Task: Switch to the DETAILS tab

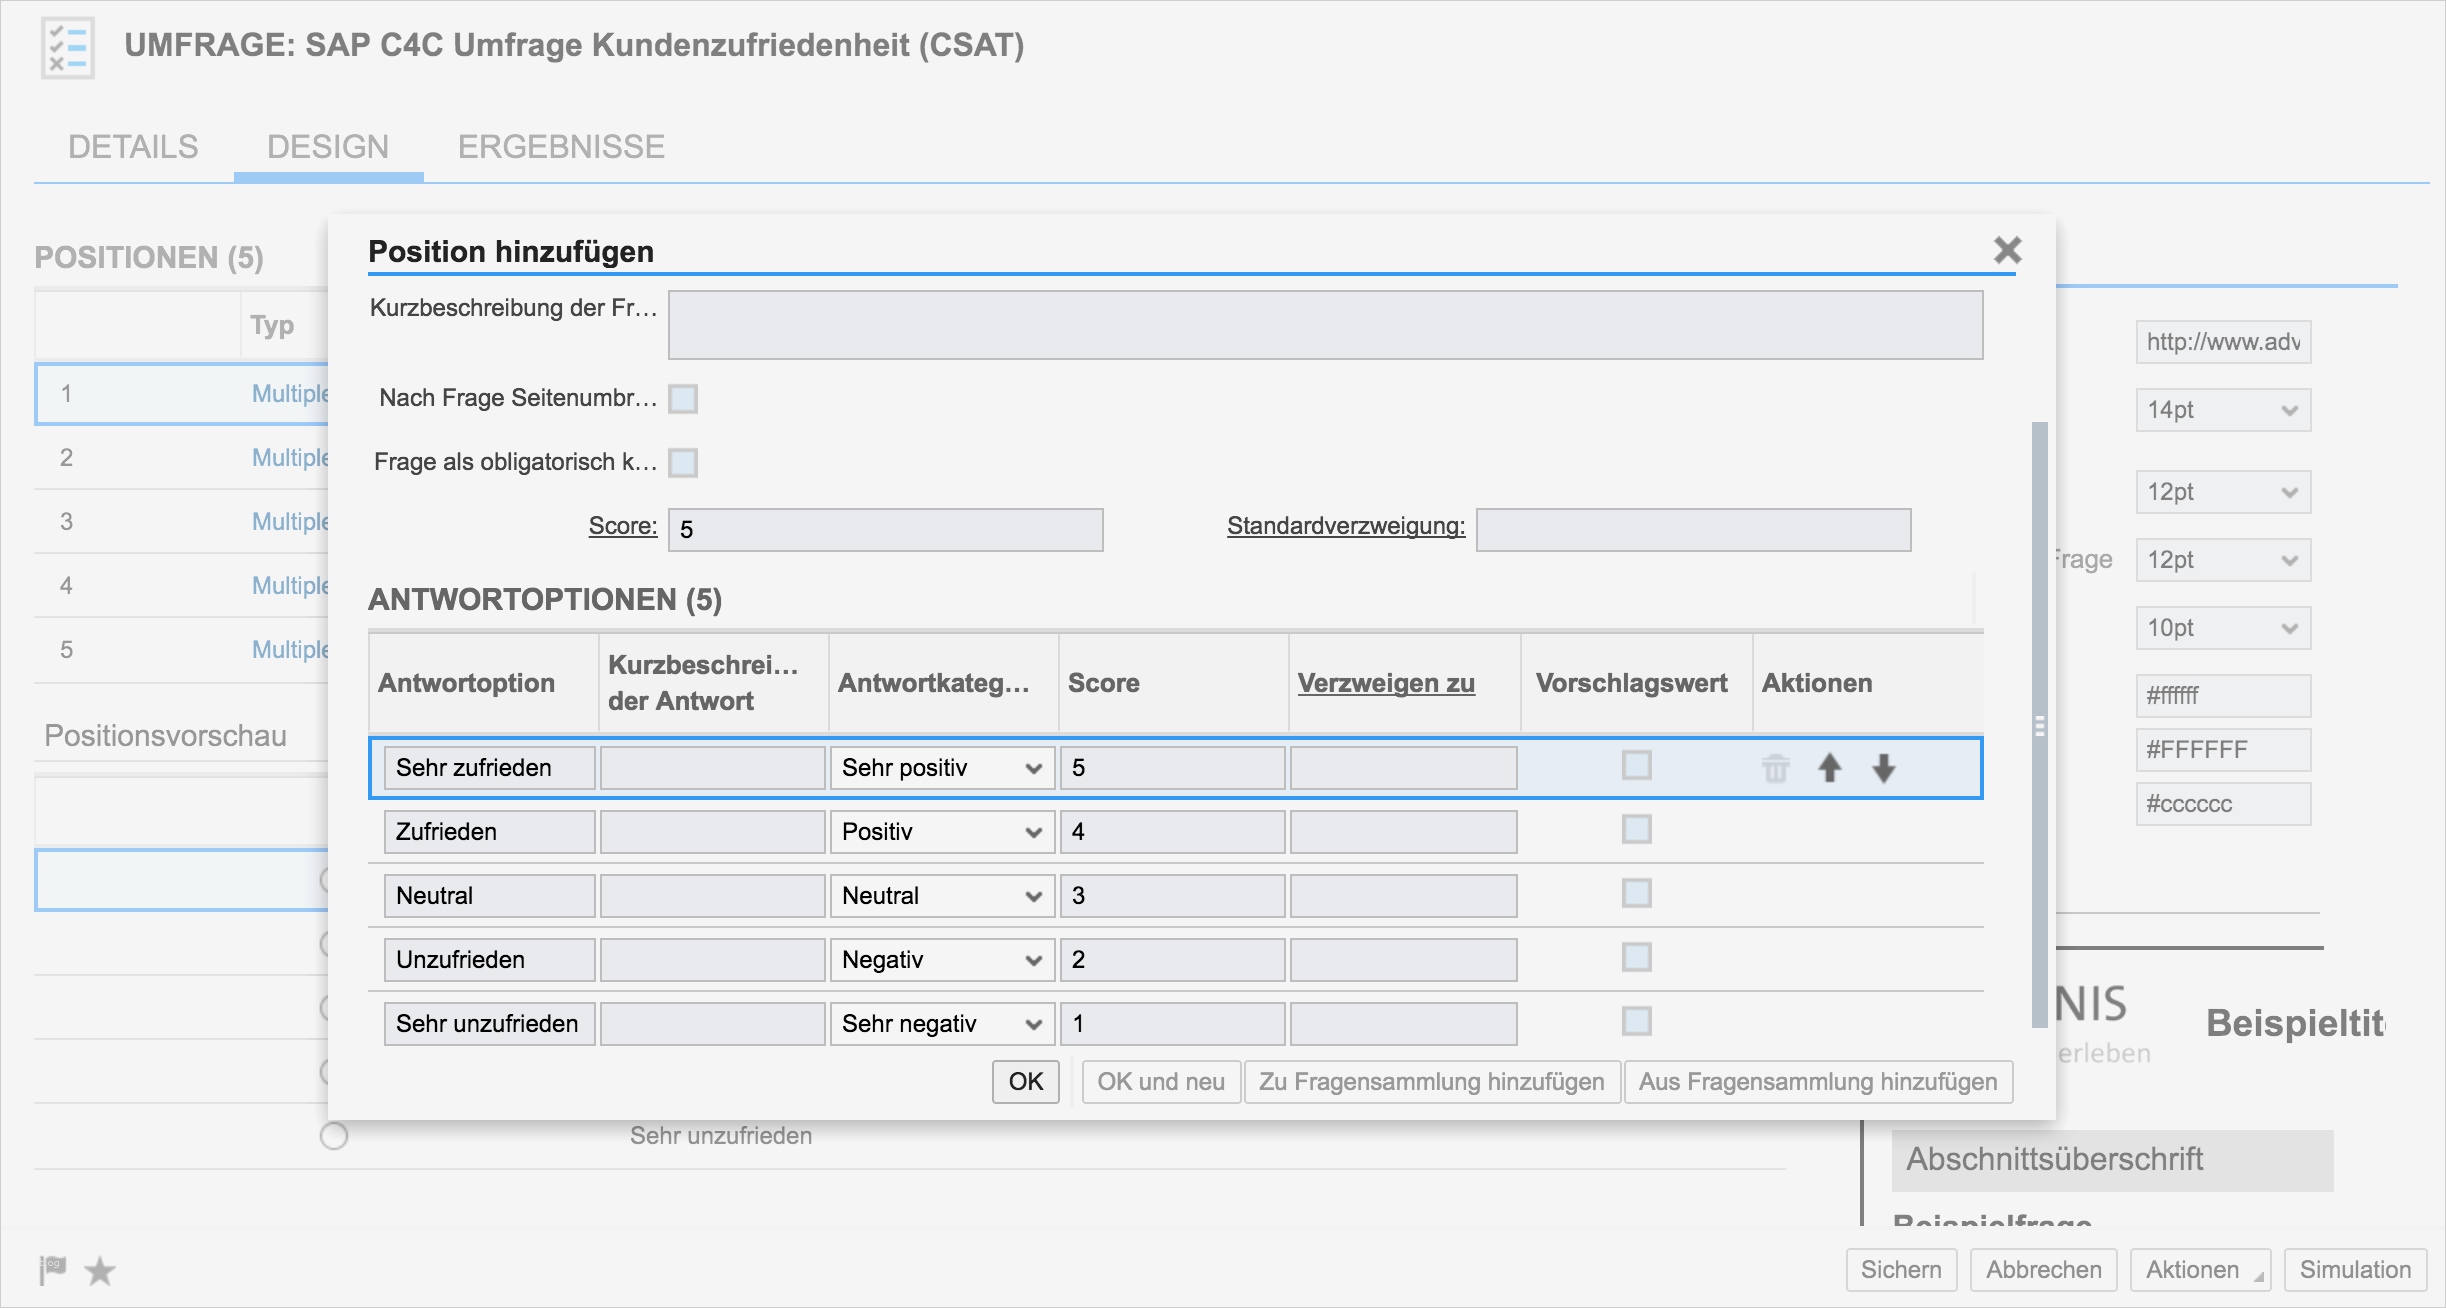Action: pos(132,146)
